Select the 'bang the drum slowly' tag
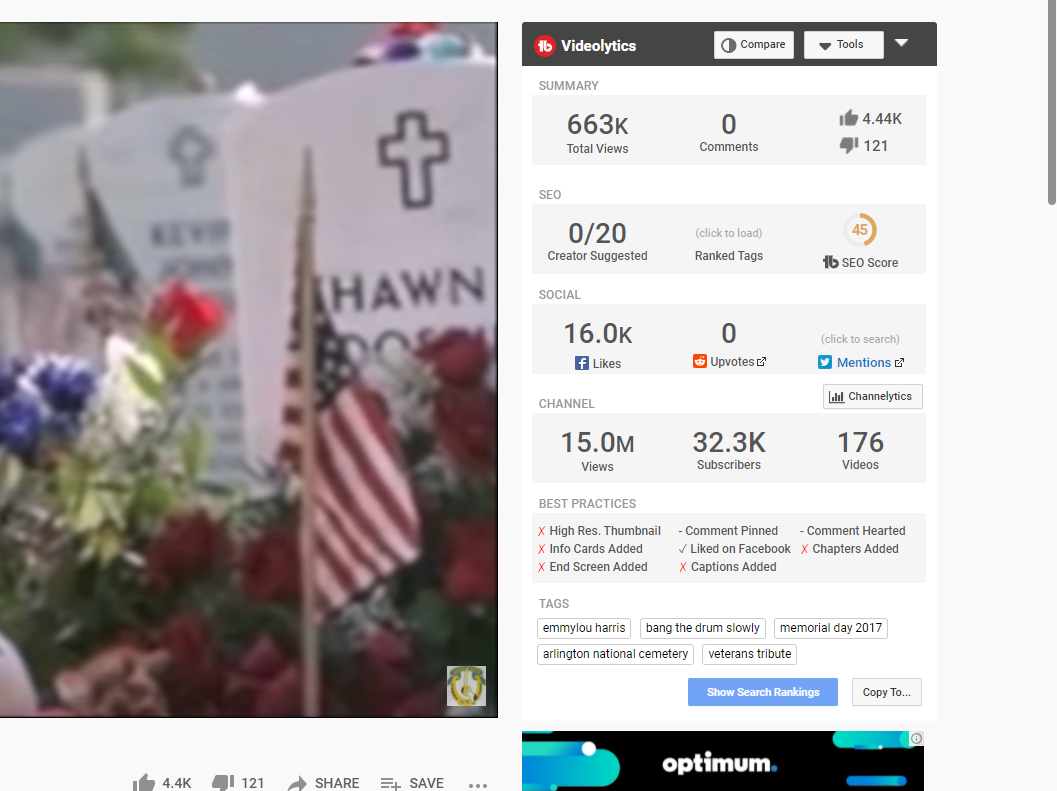1057x791 pixels. click(702, 628)
